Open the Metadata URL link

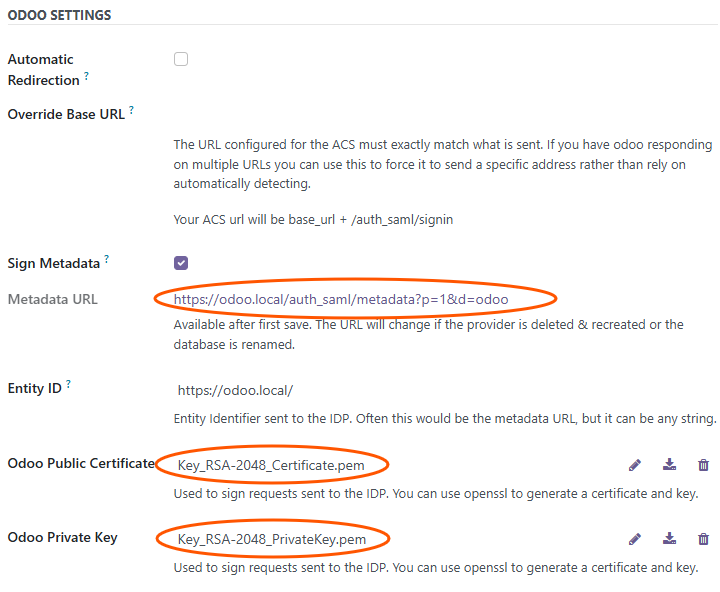341,298
